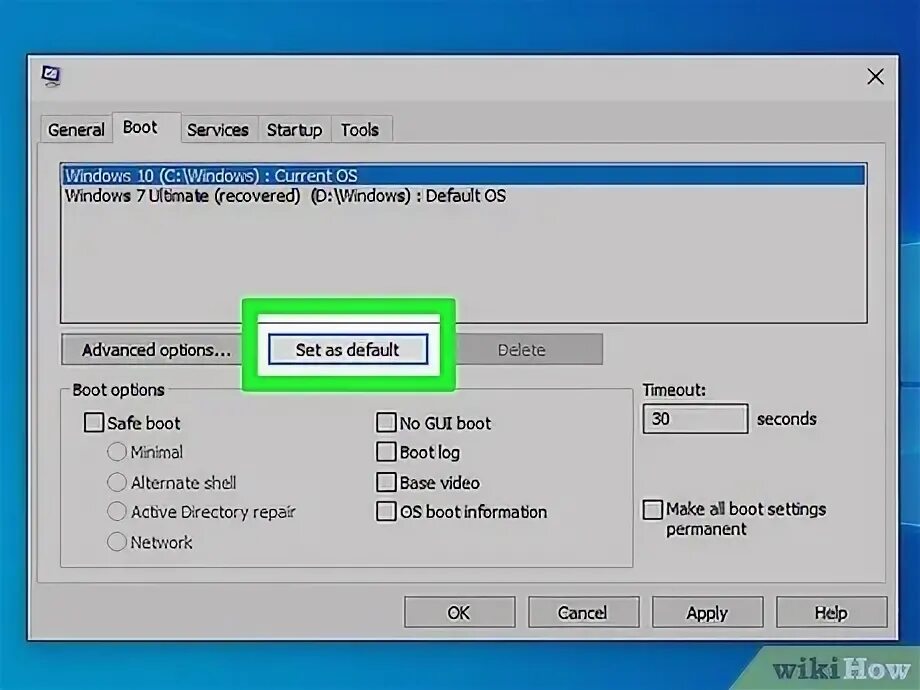
Task: Switch to the General tab
Action: pyautogui.click(x=76, y=129)
